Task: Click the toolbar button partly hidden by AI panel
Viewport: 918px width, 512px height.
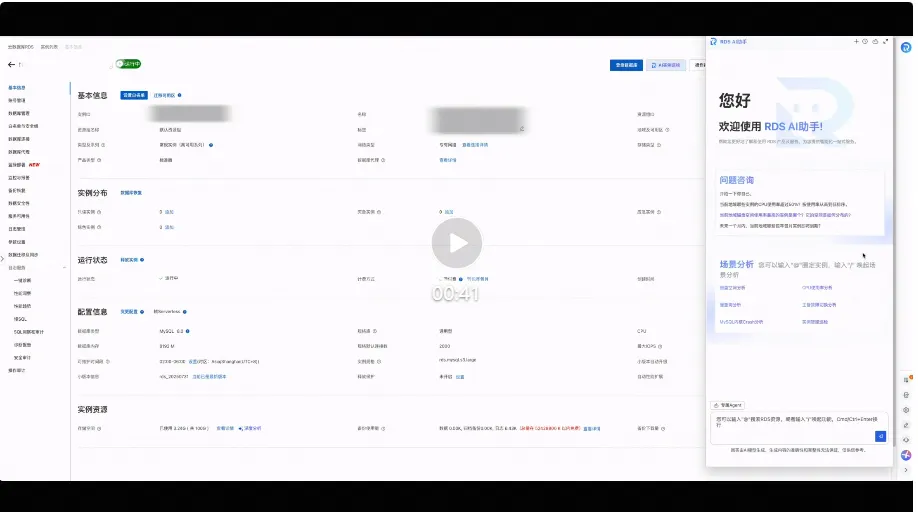Action: [698, 65]
